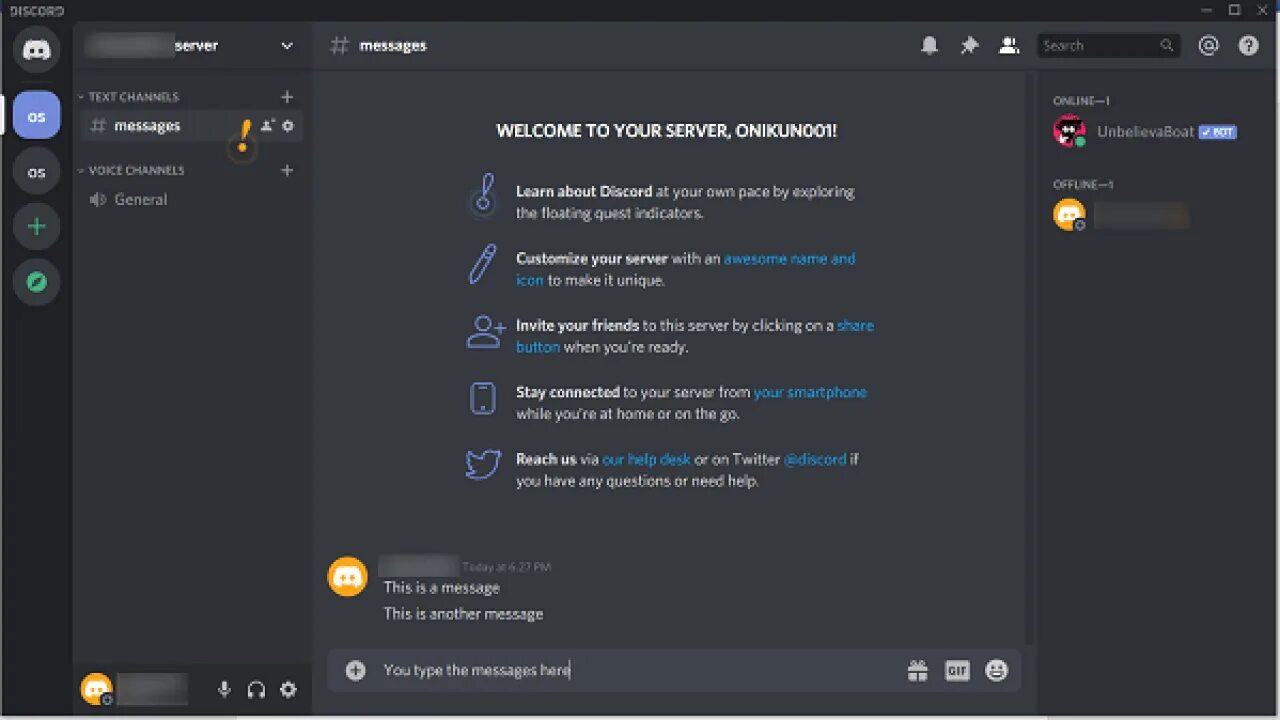This screenshot has height=720, width=1280.
Task: Click the Search field in the header
Action: 1108,46
